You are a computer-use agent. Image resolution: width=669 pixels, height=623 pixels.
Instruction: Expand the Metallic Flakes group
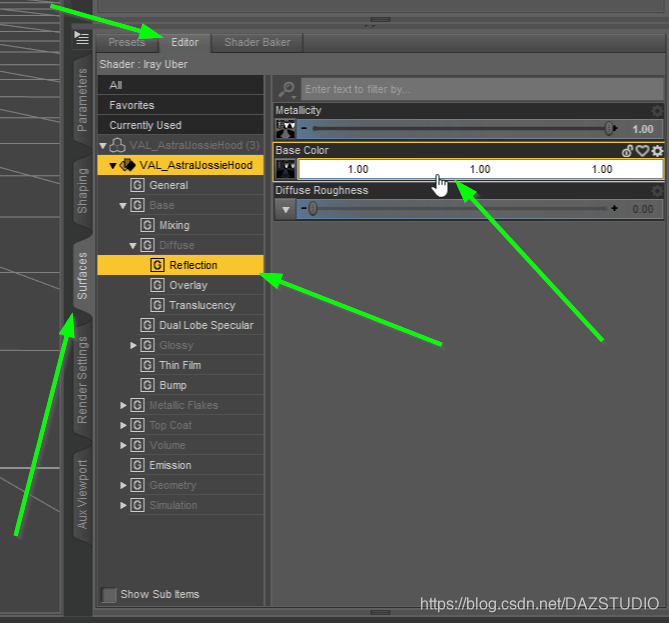123,405
